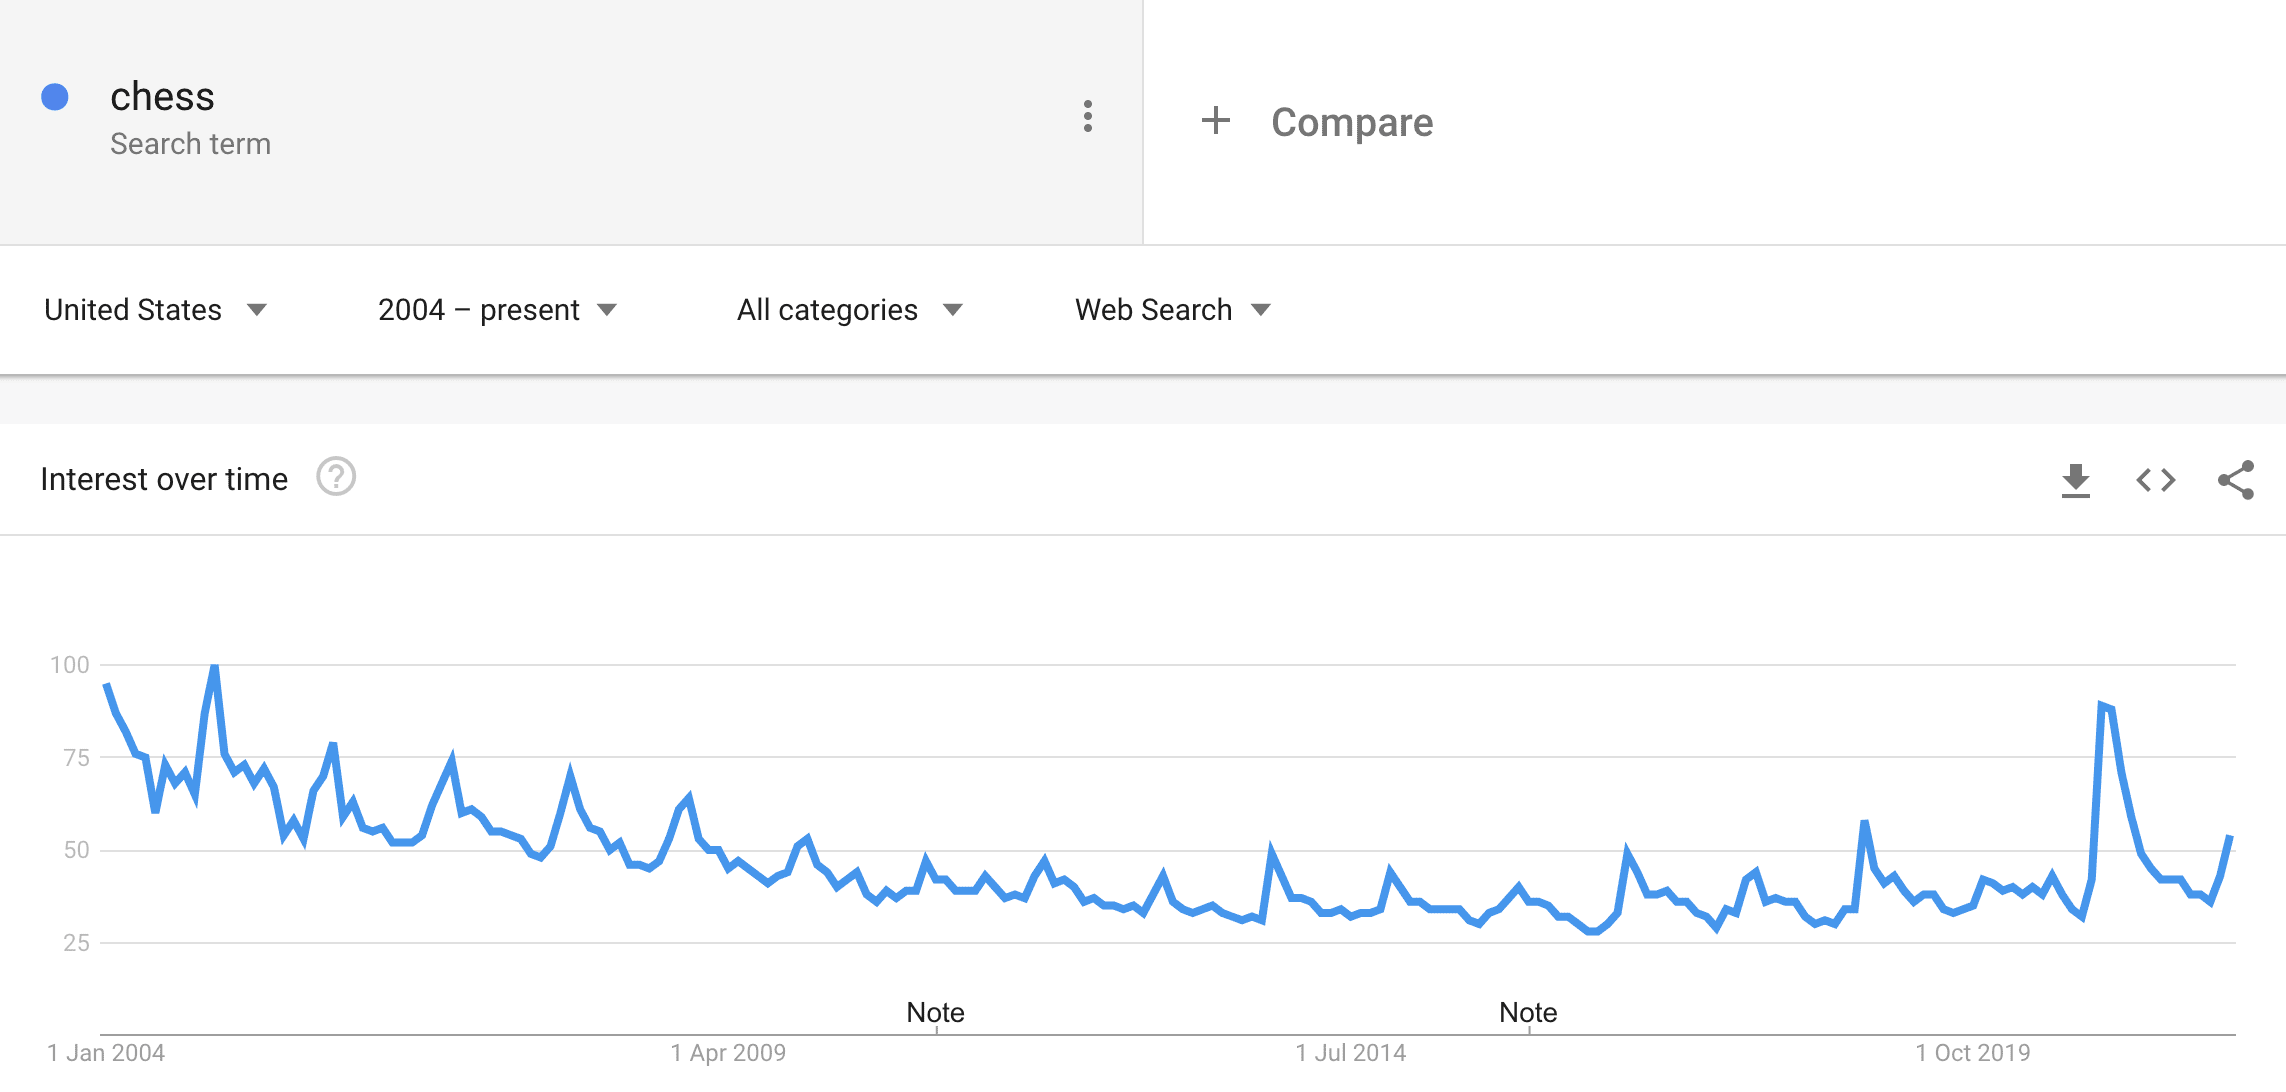
Task: Click the blue chess color dot
Action: click(55, 97)
